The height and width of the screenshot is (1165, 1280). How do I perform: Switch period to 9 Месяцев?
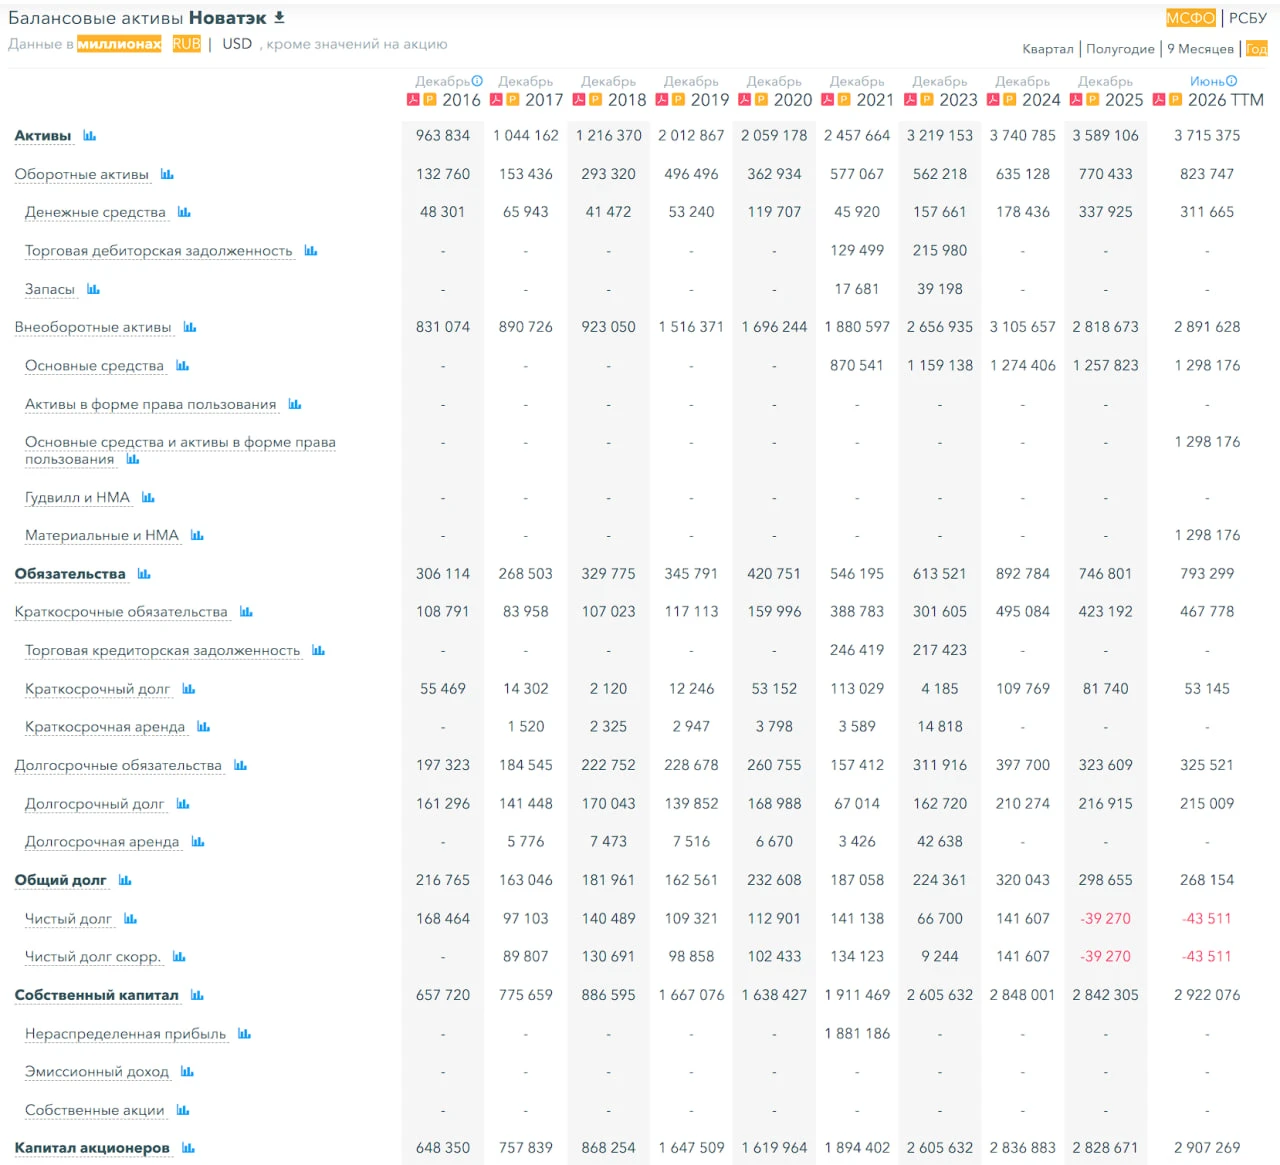[x=1200, y=49]
